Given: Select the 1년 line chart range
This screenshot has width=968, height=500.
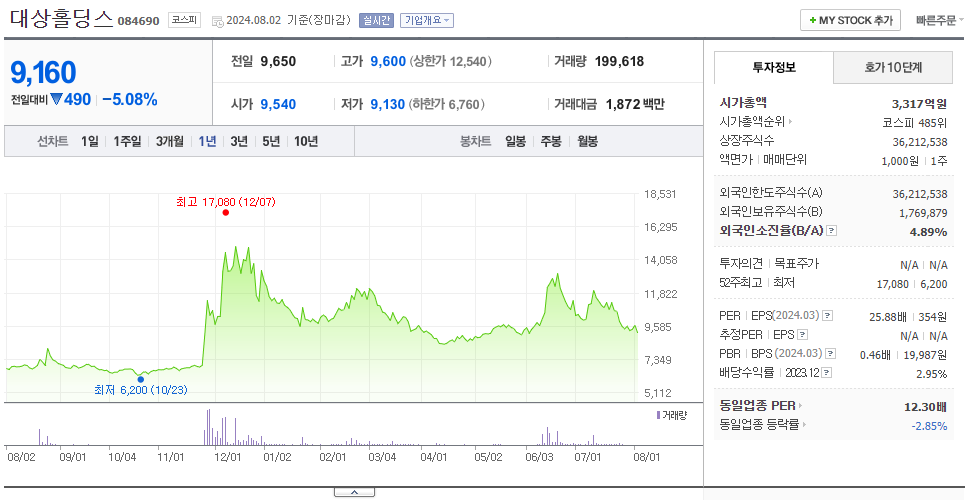Looking at the screenshot, I should click(x=207, y=141).
